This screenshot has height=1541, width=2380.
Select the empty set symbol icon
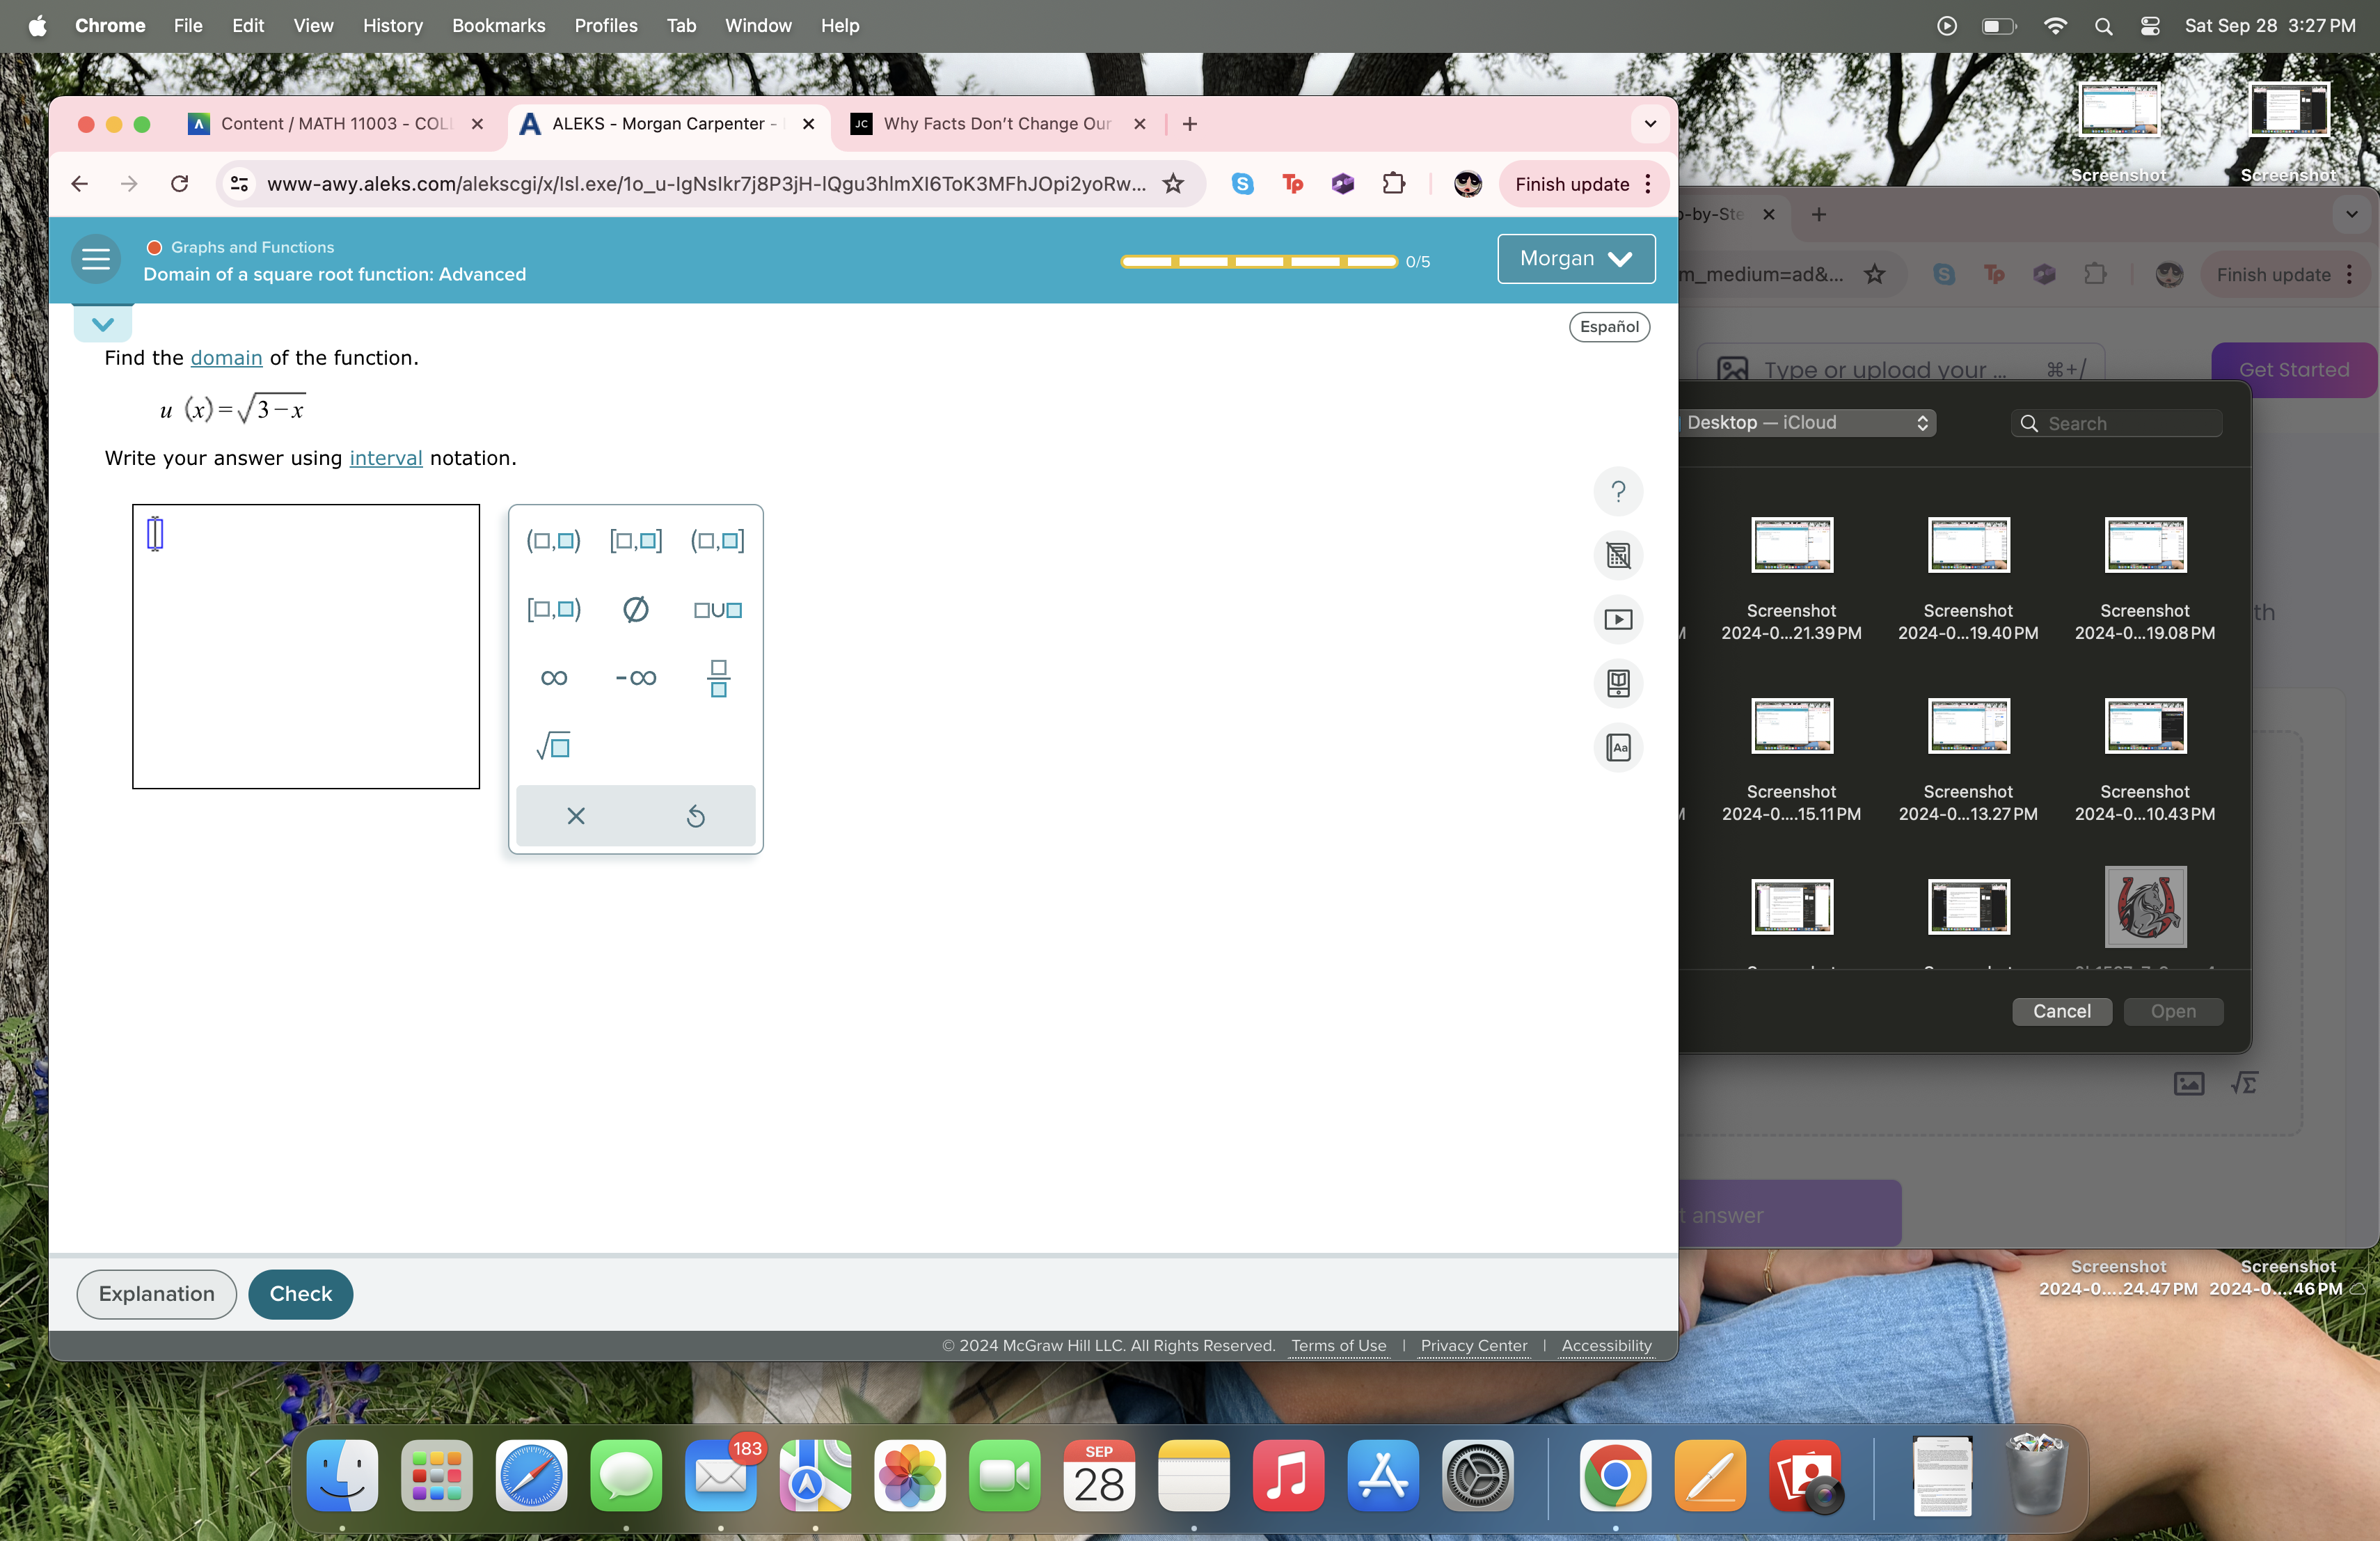(x=635, y=609)
